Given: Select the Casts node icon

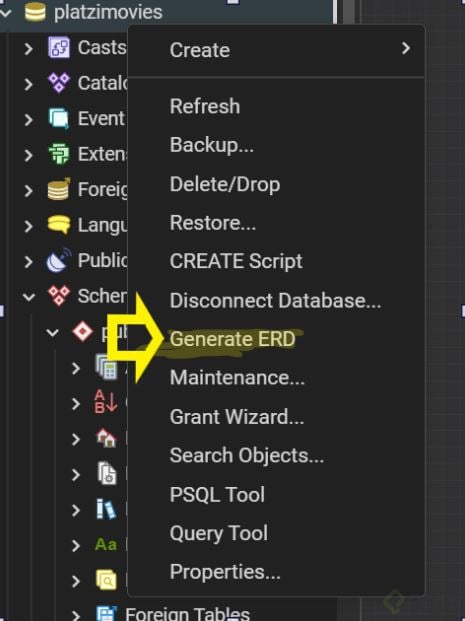Looking at the screenshot, I should 59,48.
